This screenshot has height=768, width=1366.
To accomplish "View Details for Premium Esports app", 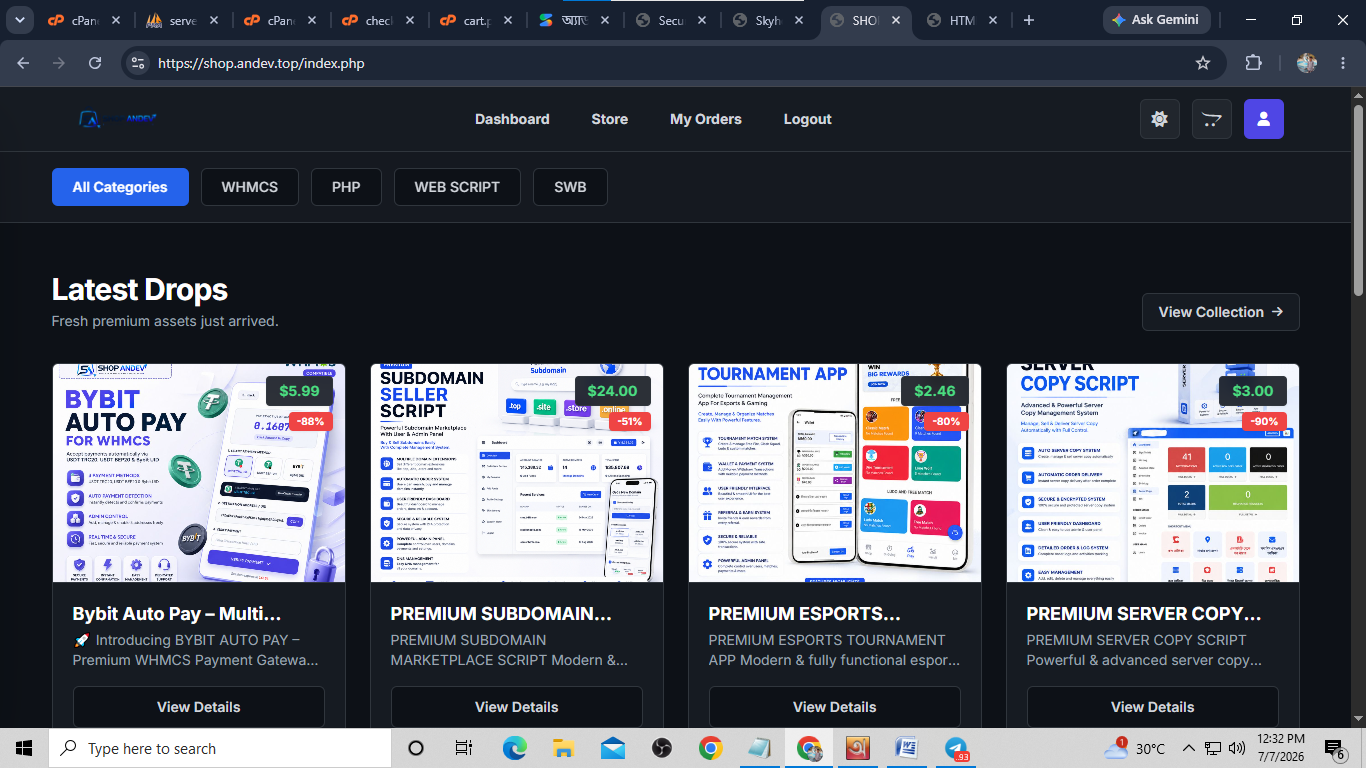I will click(x=835, y=707).
